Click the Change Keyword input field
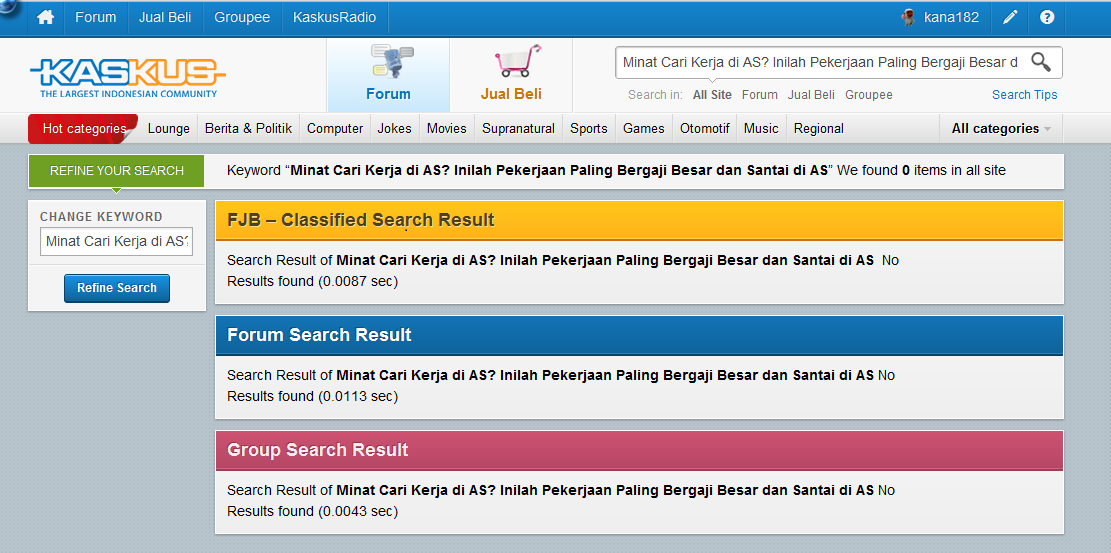This screenshot has width=1111, height=553. coord(116,242)
